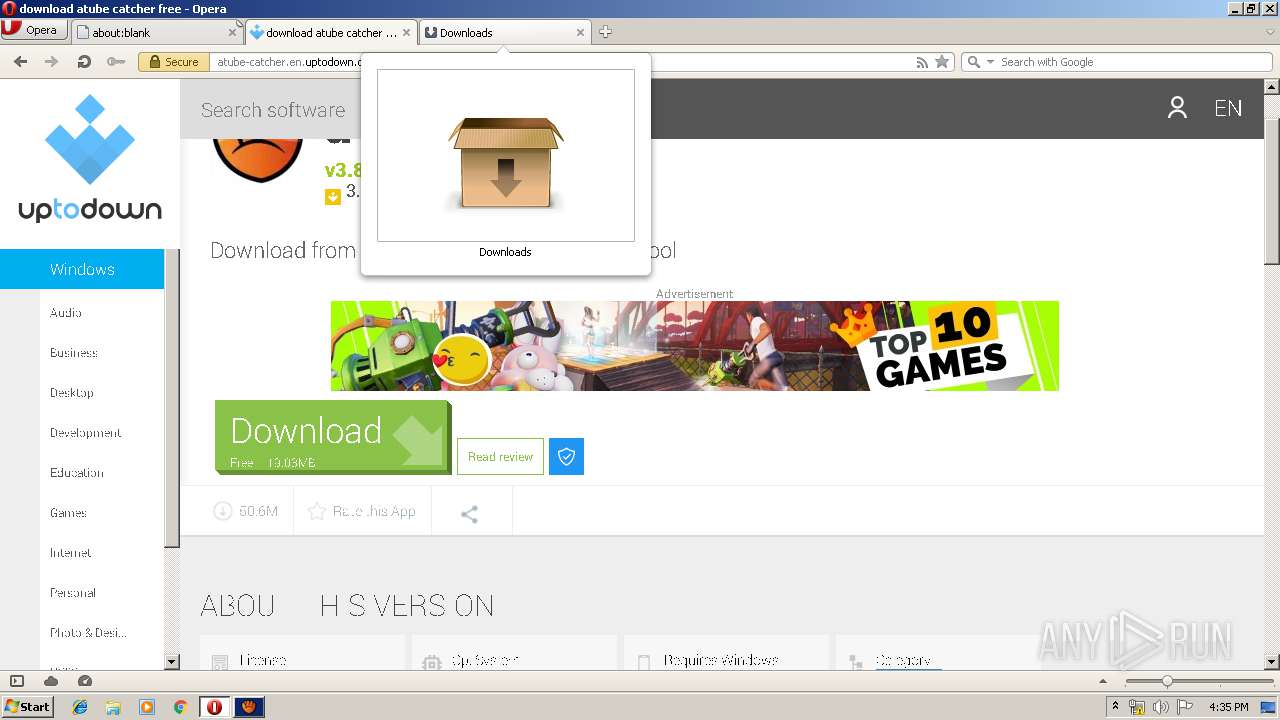Open the Audio category
The height and width of the screenshot is (720, 1280).
point(66,313)
